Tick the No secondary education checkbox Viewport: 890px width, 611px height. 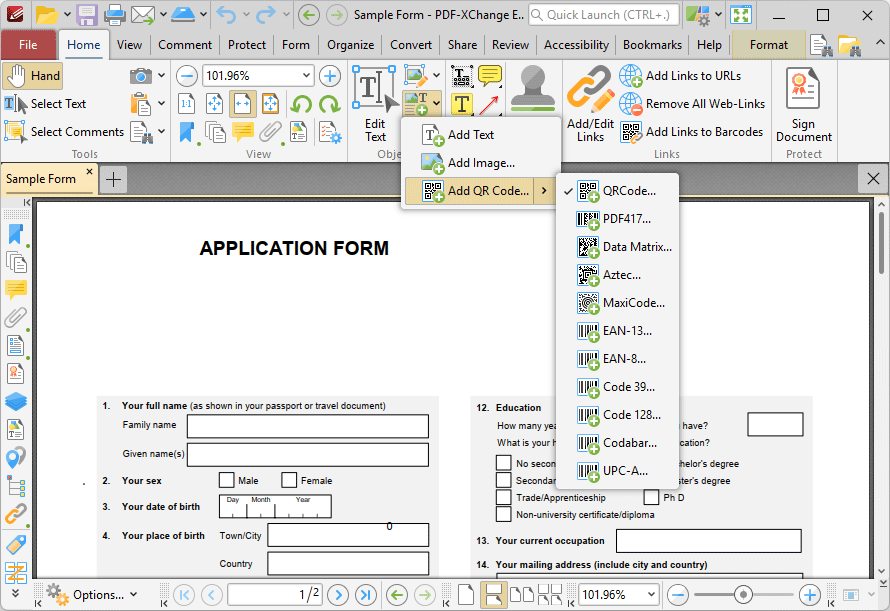(x=503, y=463)
